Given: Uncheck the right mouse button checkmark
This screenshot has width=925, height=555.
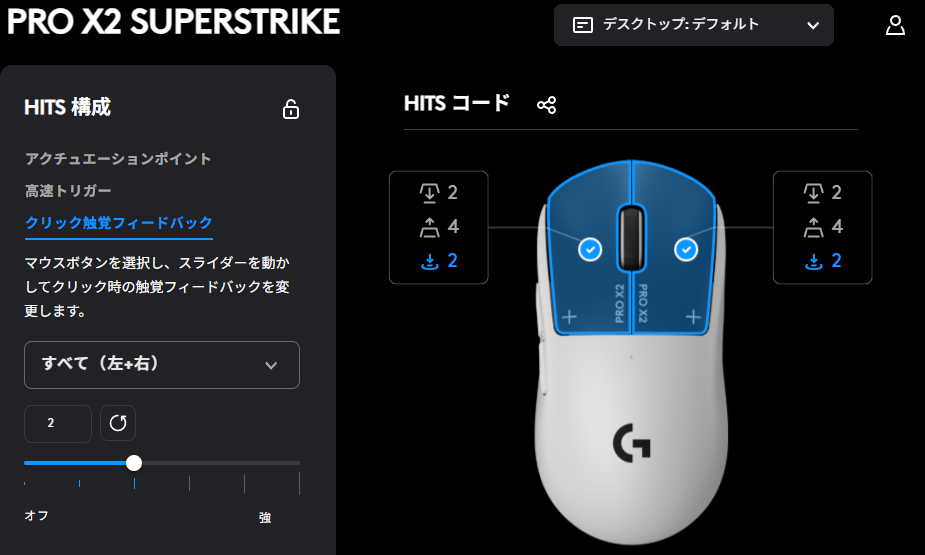Looking at the screenshot, I should tap(686, 249).
